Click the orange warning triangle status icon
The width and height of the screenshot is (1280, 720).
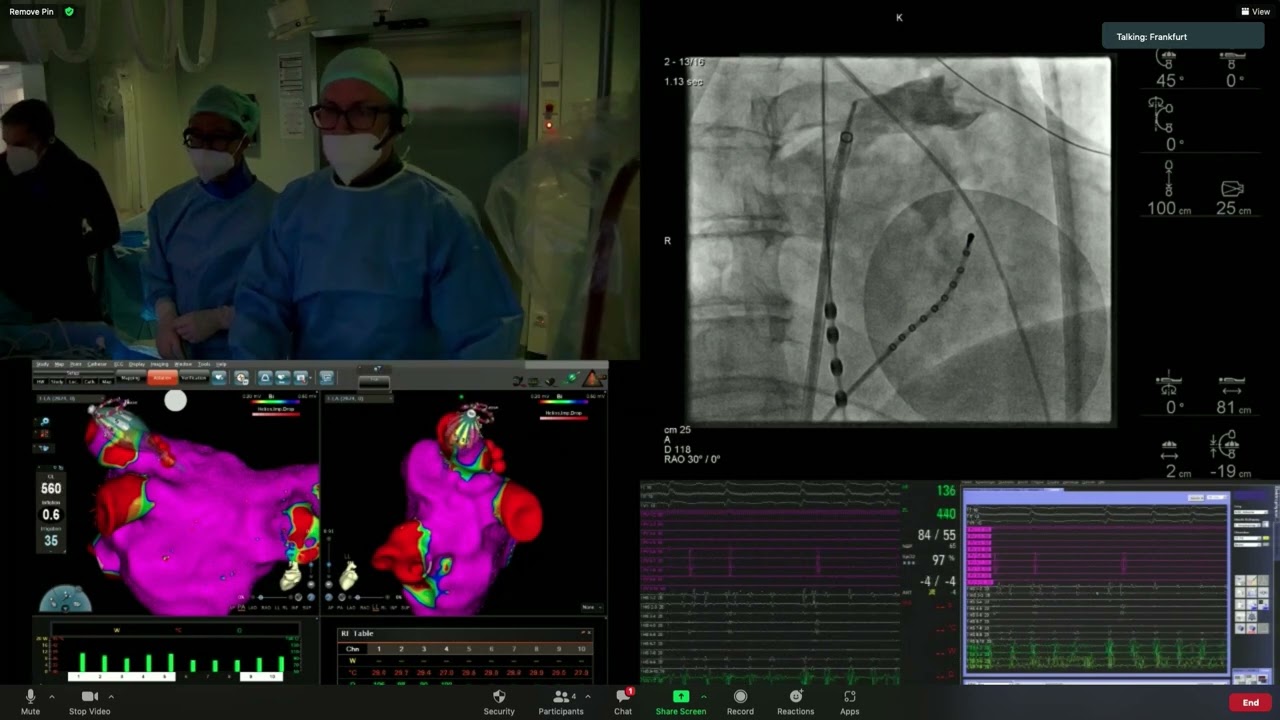click(593, 378)
